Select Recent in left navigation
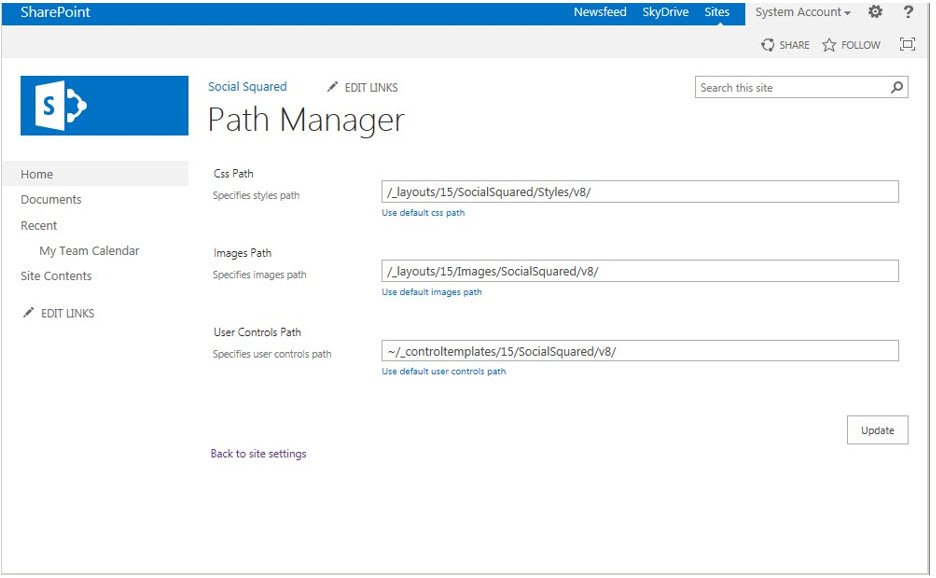The height and width of the screenshot is (578, 936). pyautogui.click(x=39, y=226)
